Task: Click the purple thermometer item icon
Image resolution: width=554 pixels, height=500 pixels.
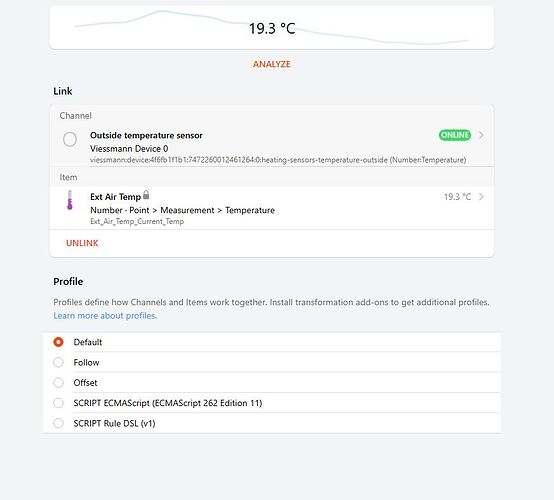Action: click(70, 200)
